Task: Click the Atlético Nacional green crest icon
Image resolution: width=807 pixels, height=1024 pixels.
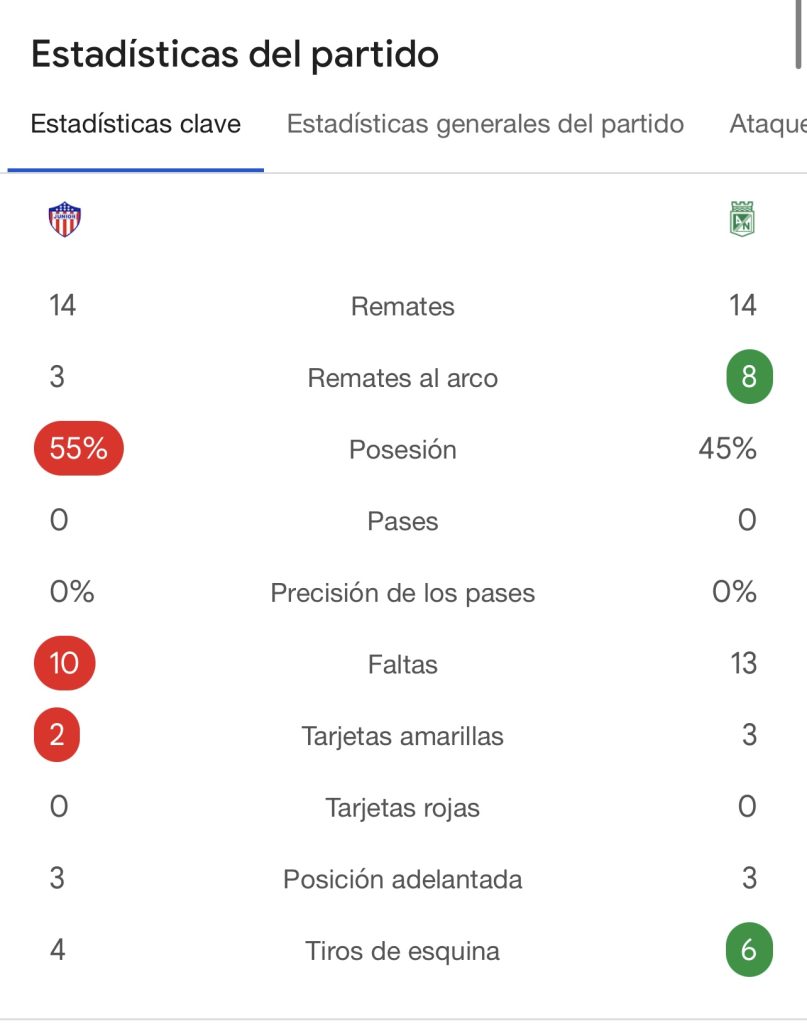Action: (742, 219)
